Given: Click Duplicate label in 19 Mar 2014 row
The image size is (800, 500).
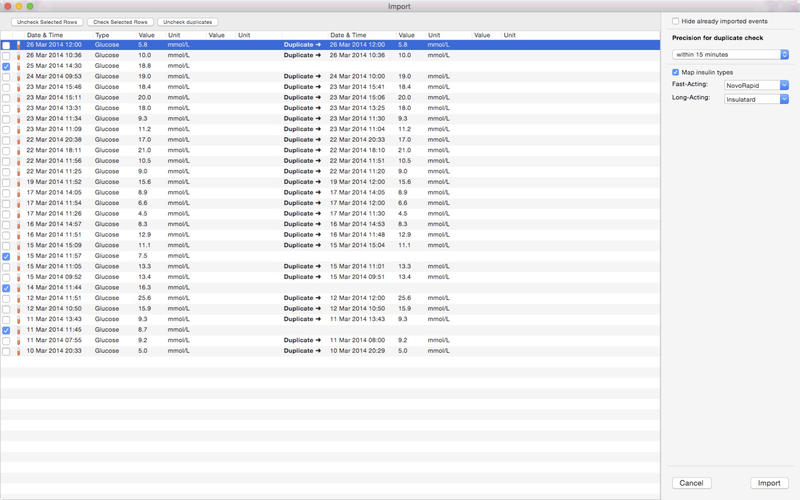Looking at the screenshot, I should pos(302,182).
